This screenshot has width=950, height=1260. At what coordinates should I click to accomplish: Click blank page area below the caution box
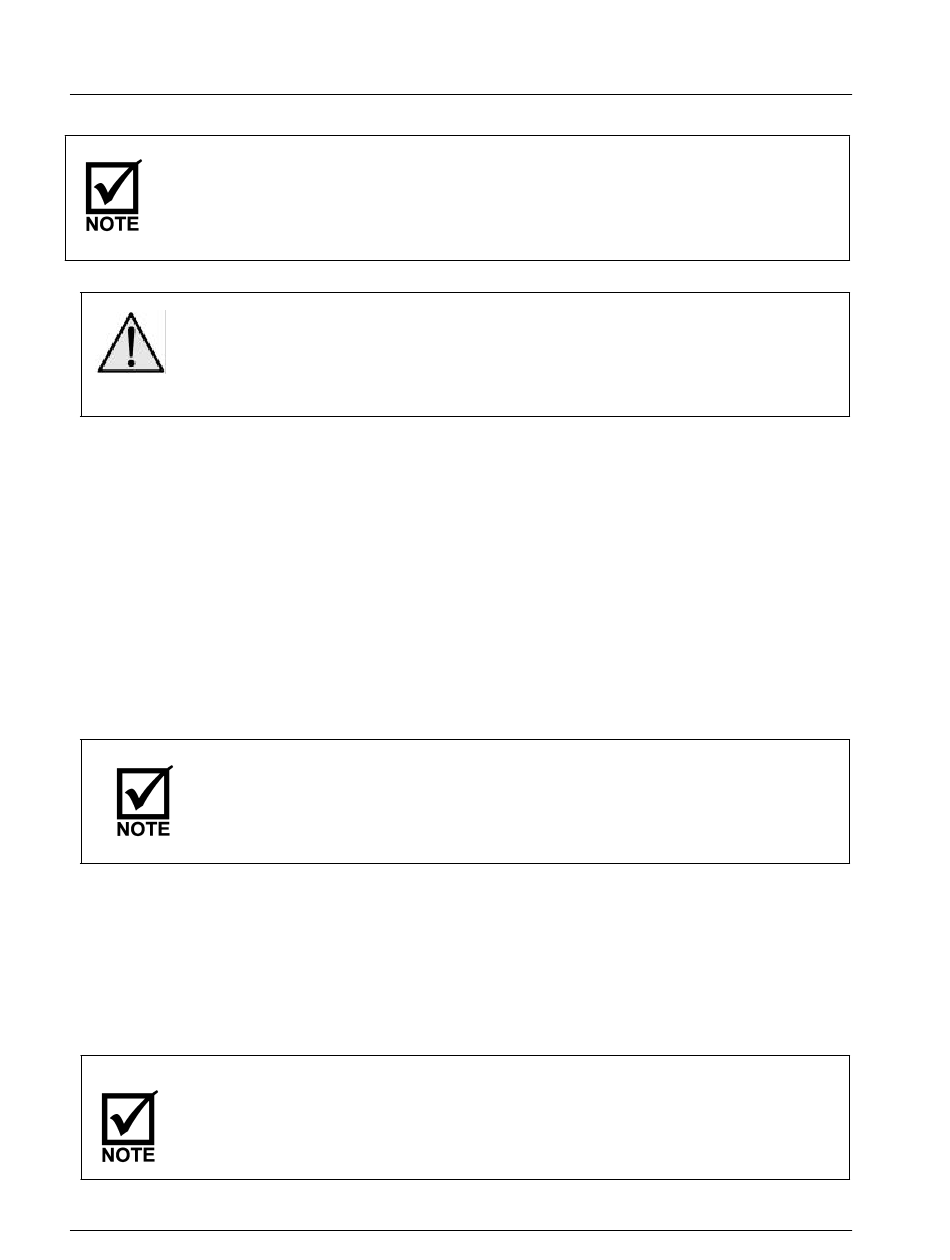(x=465, y=577)
